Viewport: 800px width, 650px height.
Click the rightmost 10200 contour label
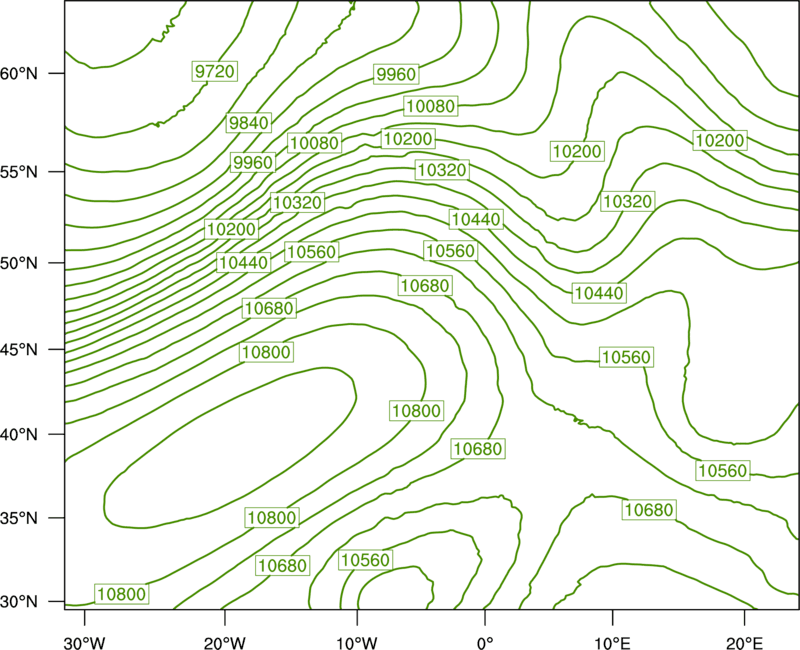click(x=720, y=140)
